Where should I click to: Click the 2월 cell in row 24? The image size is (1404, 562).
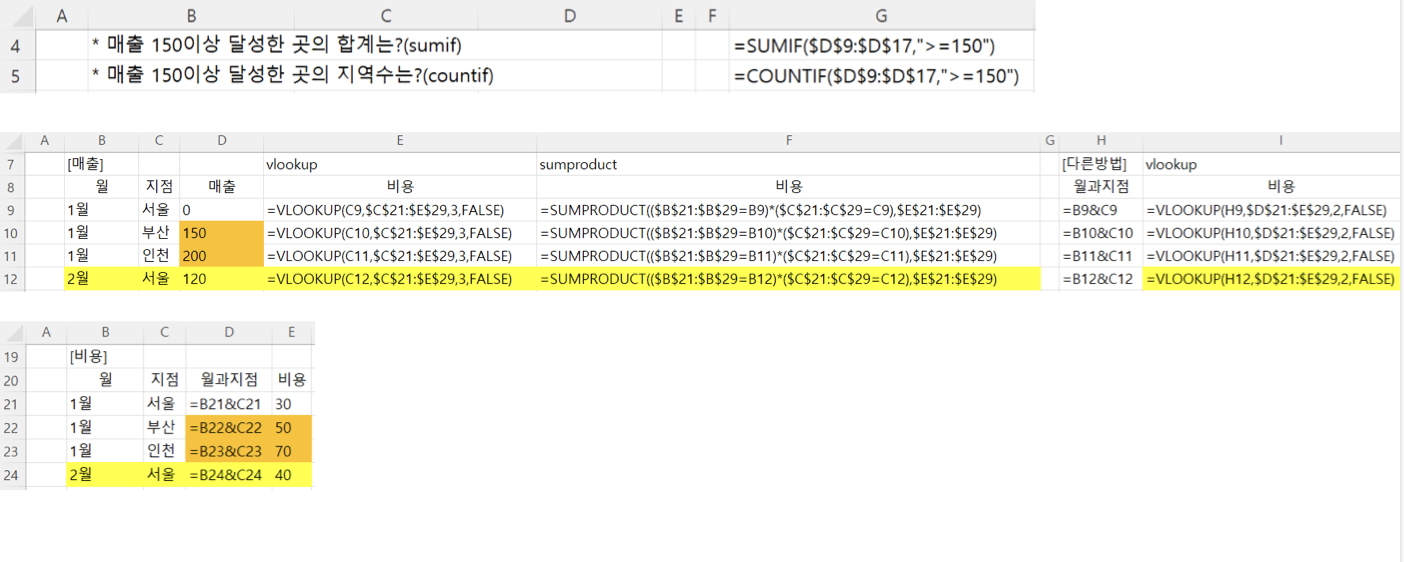pos(105,475)
